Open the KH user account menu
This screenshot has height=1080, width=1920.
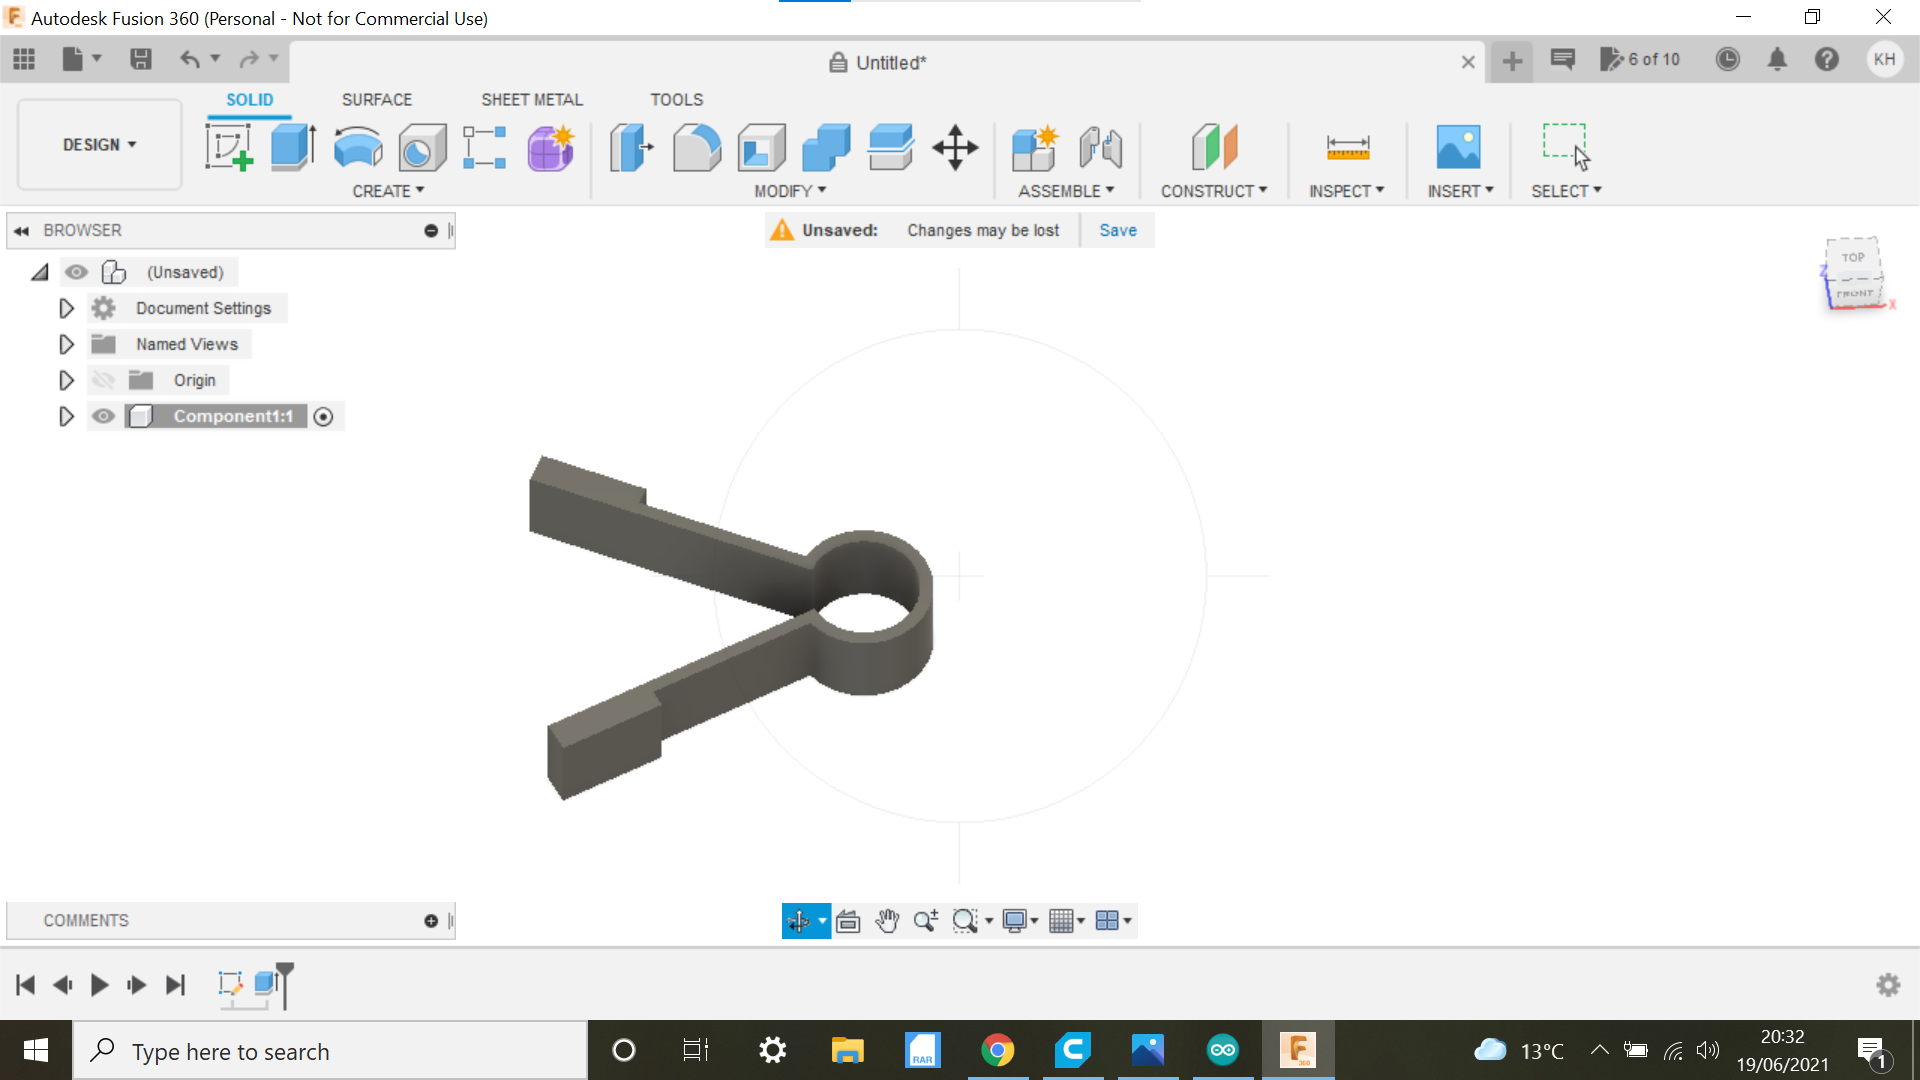pos(1885,60)
